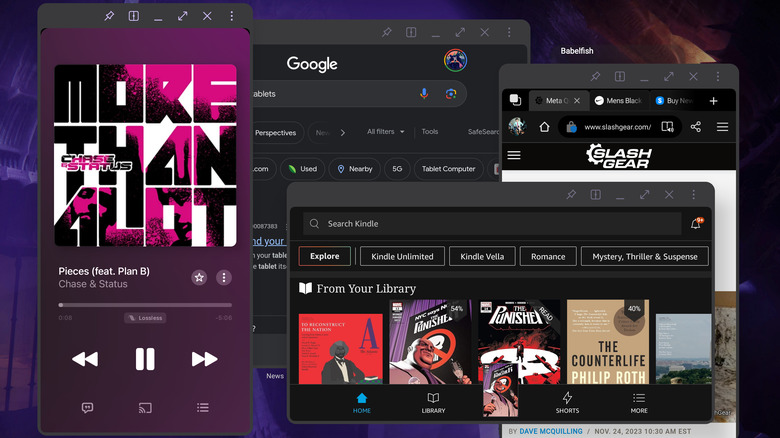
Task: Seek using the song progress bar
Action: pyautogui.click(x=145, y=305)
